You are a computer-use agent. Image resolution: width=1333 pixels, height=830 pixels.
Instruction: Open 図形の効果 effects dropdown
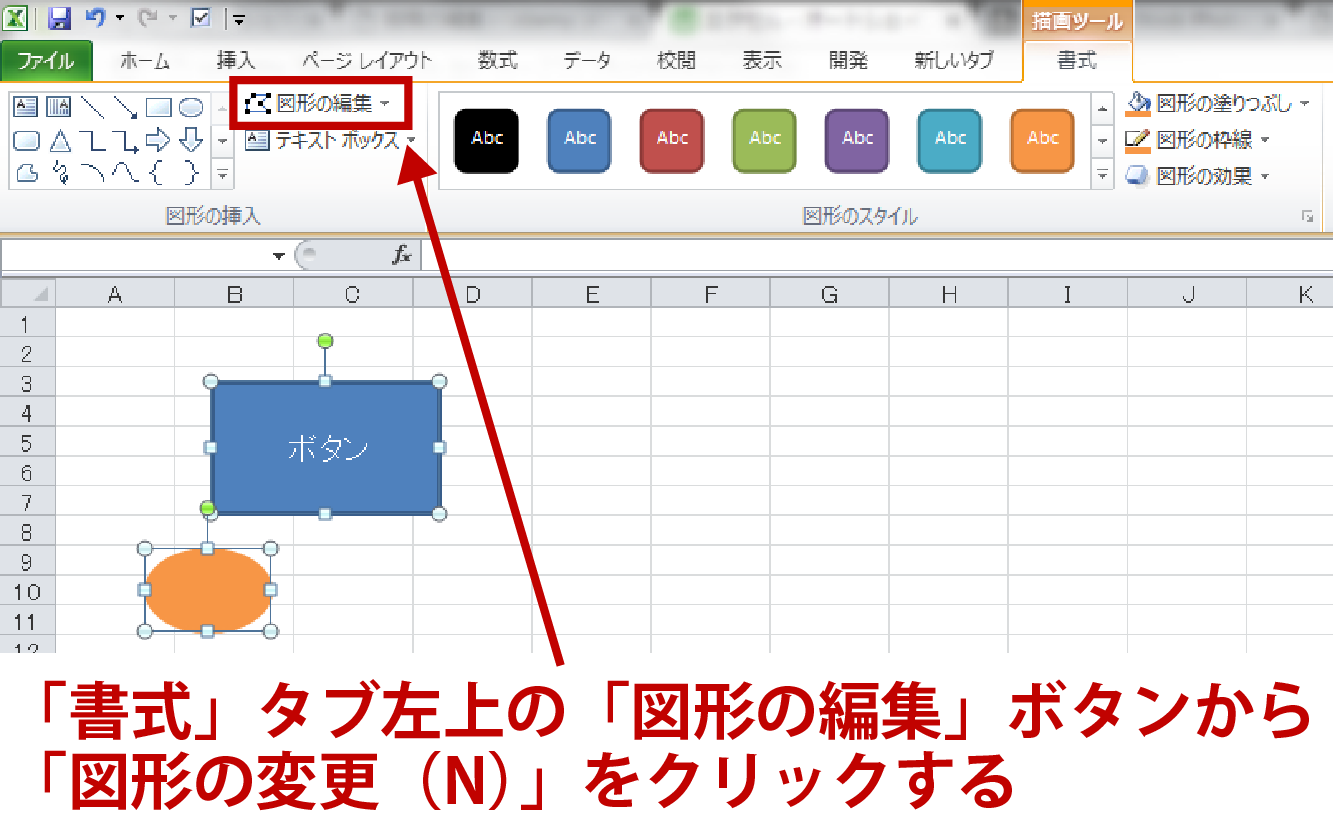tap(1198, 176)
